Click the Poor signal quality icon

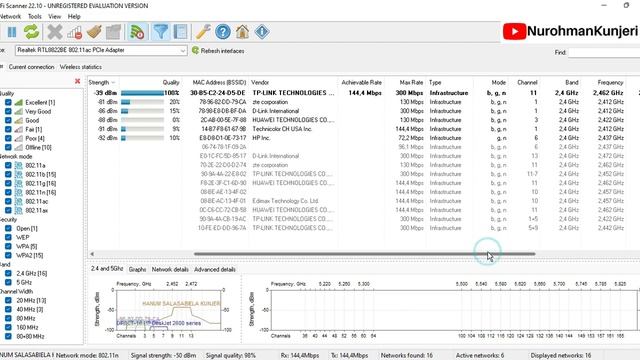tap(19, 138)
